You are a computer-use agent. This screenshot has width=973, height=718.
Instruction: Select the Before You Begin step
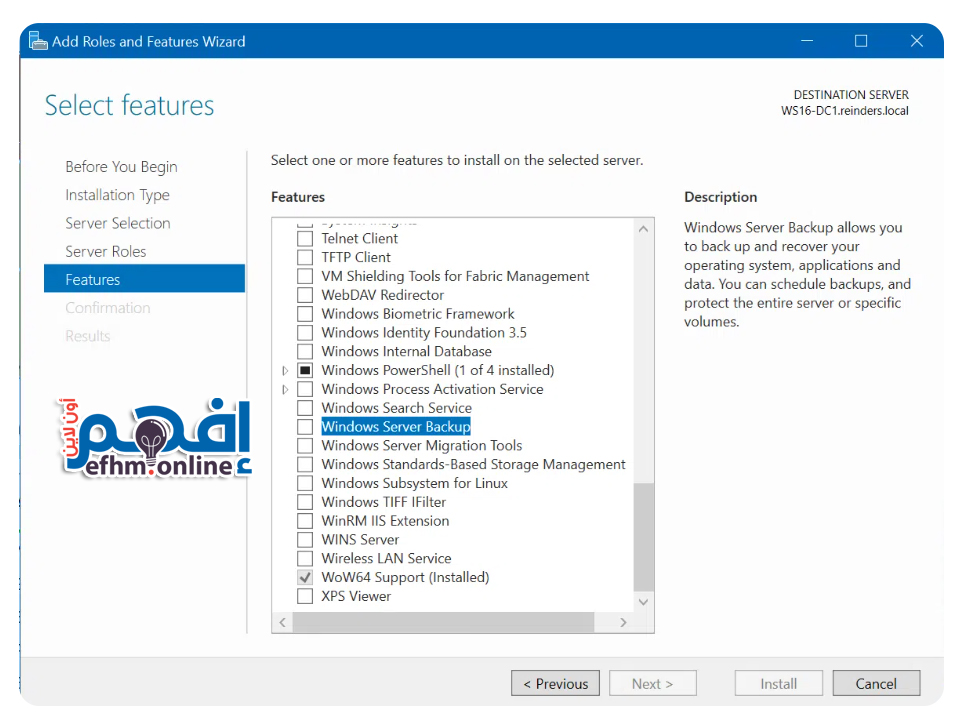[121, 167]
